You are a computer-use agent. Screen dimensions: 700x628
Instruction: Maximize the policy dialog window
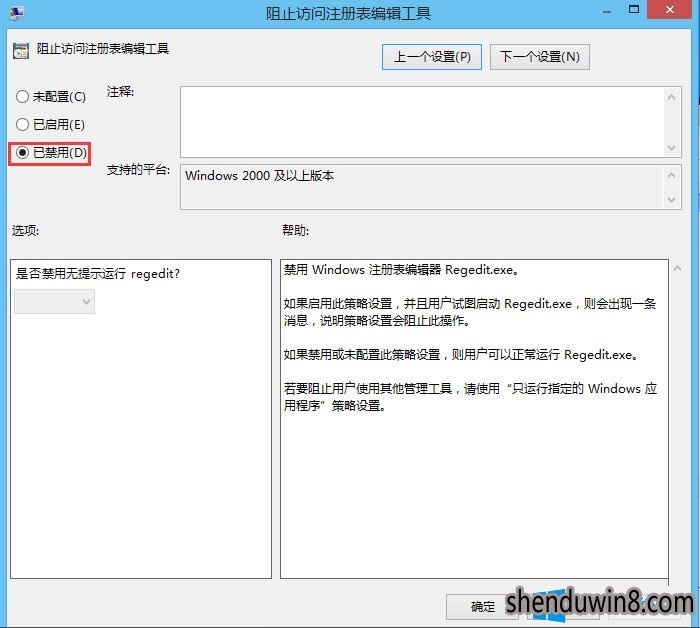(634, 9)
